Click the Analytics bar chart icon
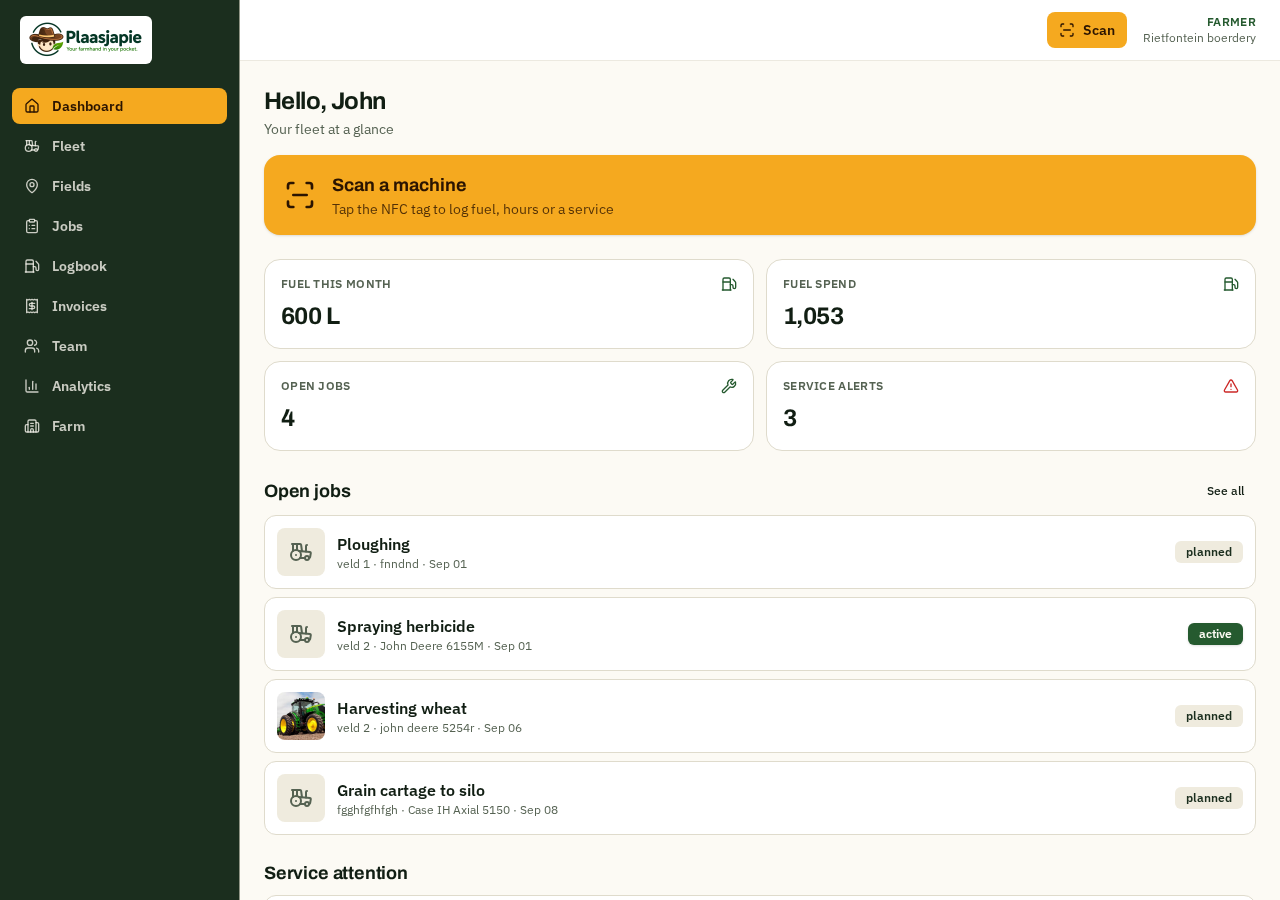The width and height of the screenshot is (1280, 900). click(x=32, y=386)
